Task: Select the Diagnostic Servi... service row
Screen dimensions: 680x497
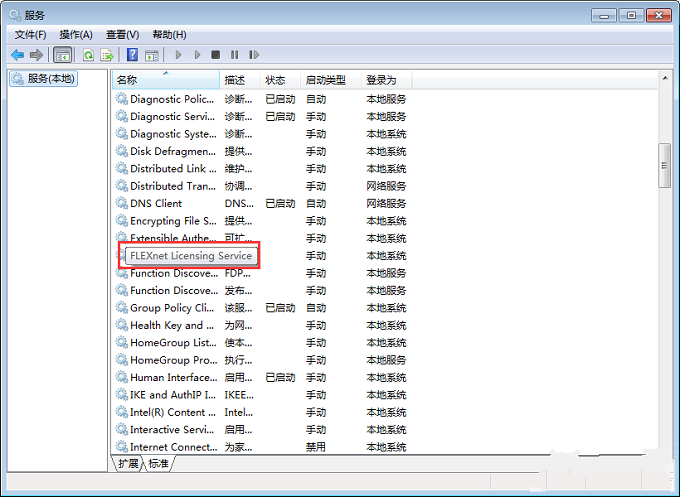Action: 261,117
